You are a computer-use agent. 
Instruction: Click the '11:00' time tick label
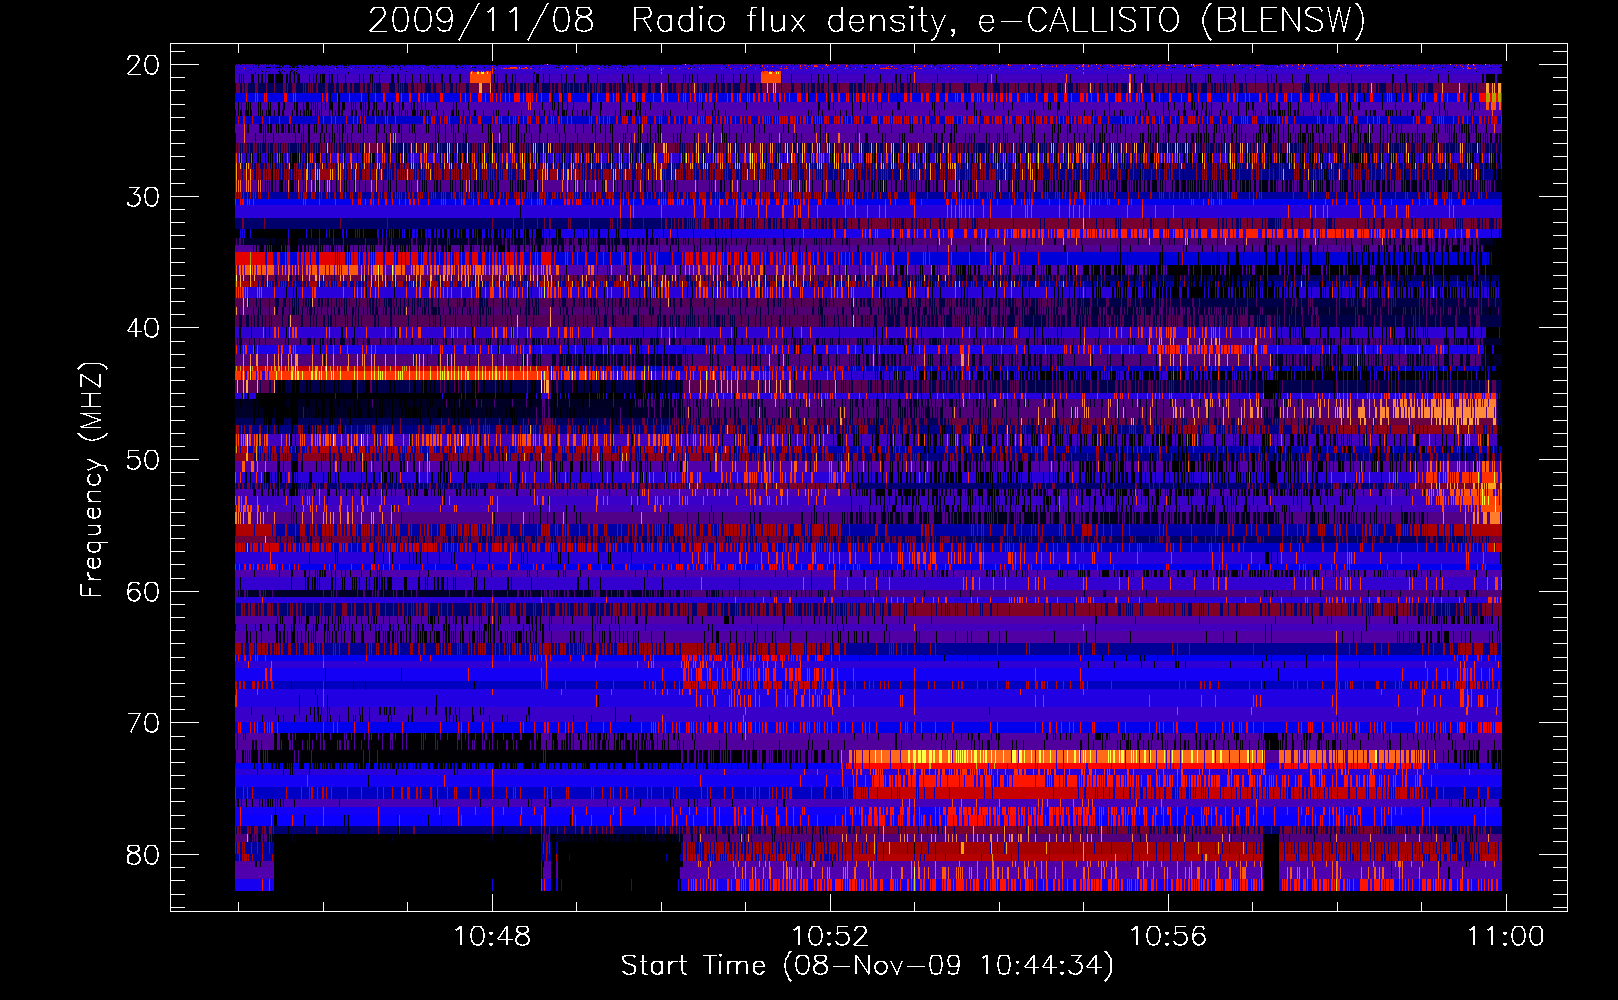click(x=1506, y=937)
